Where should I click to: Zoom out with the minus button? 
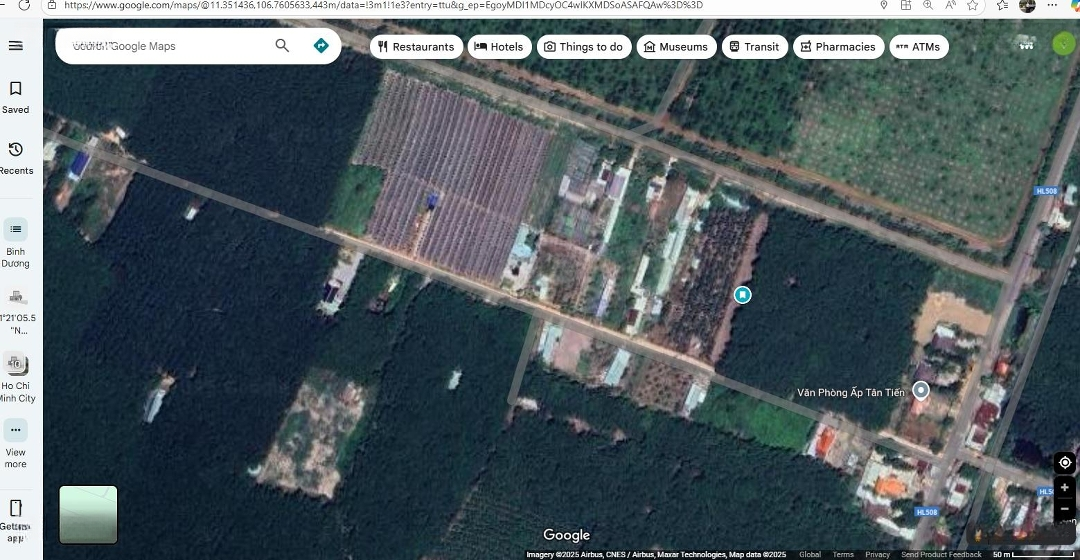tap(1065, 508)
